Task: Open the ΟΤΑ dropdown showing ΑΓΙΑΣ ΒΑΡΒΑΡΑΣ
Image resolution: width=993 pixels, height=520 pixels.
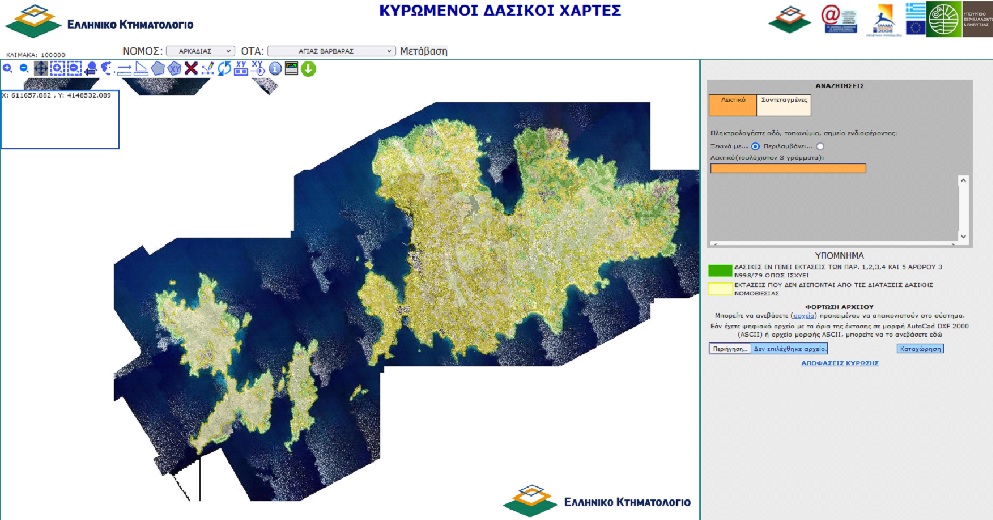Action: [332, 50]
